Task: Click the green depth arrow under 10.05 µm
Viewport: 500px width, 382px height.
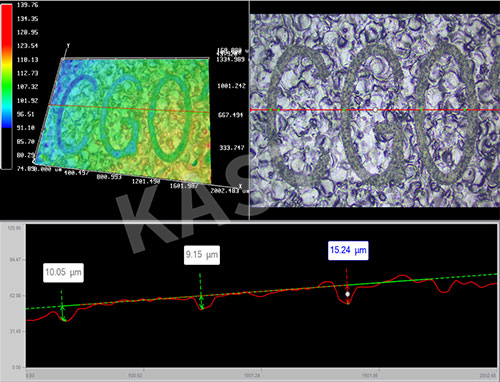Action: click(62, 305)
